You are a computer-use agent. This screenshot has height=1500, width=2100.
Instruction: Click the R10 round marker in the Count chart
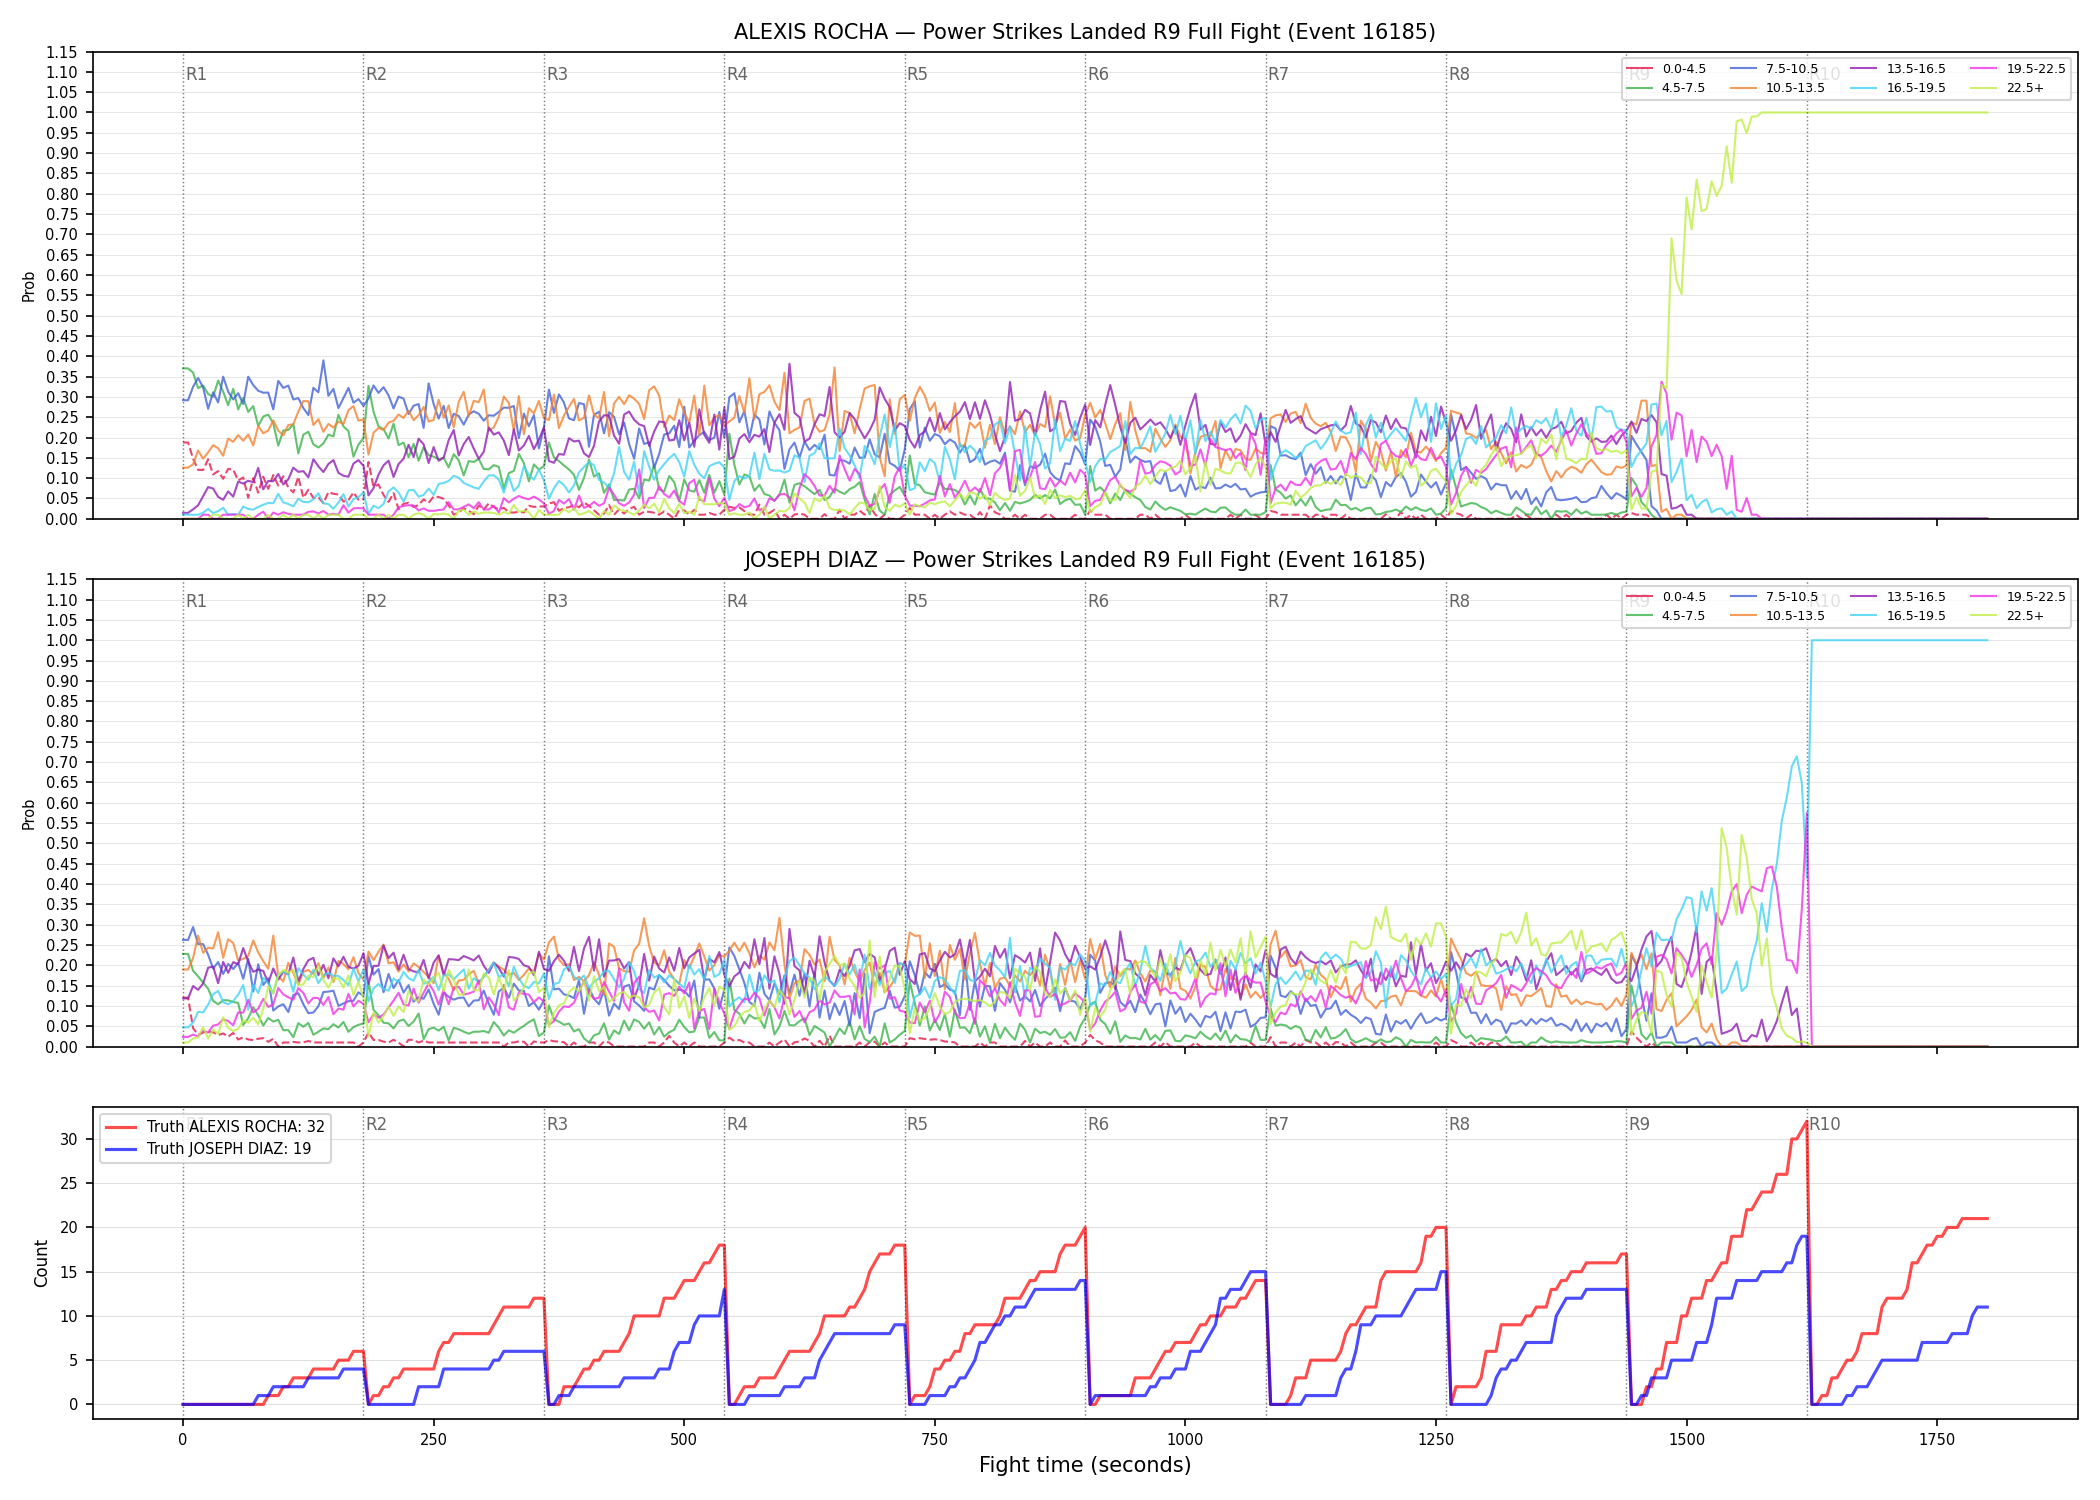(x=1824, y=1124)
